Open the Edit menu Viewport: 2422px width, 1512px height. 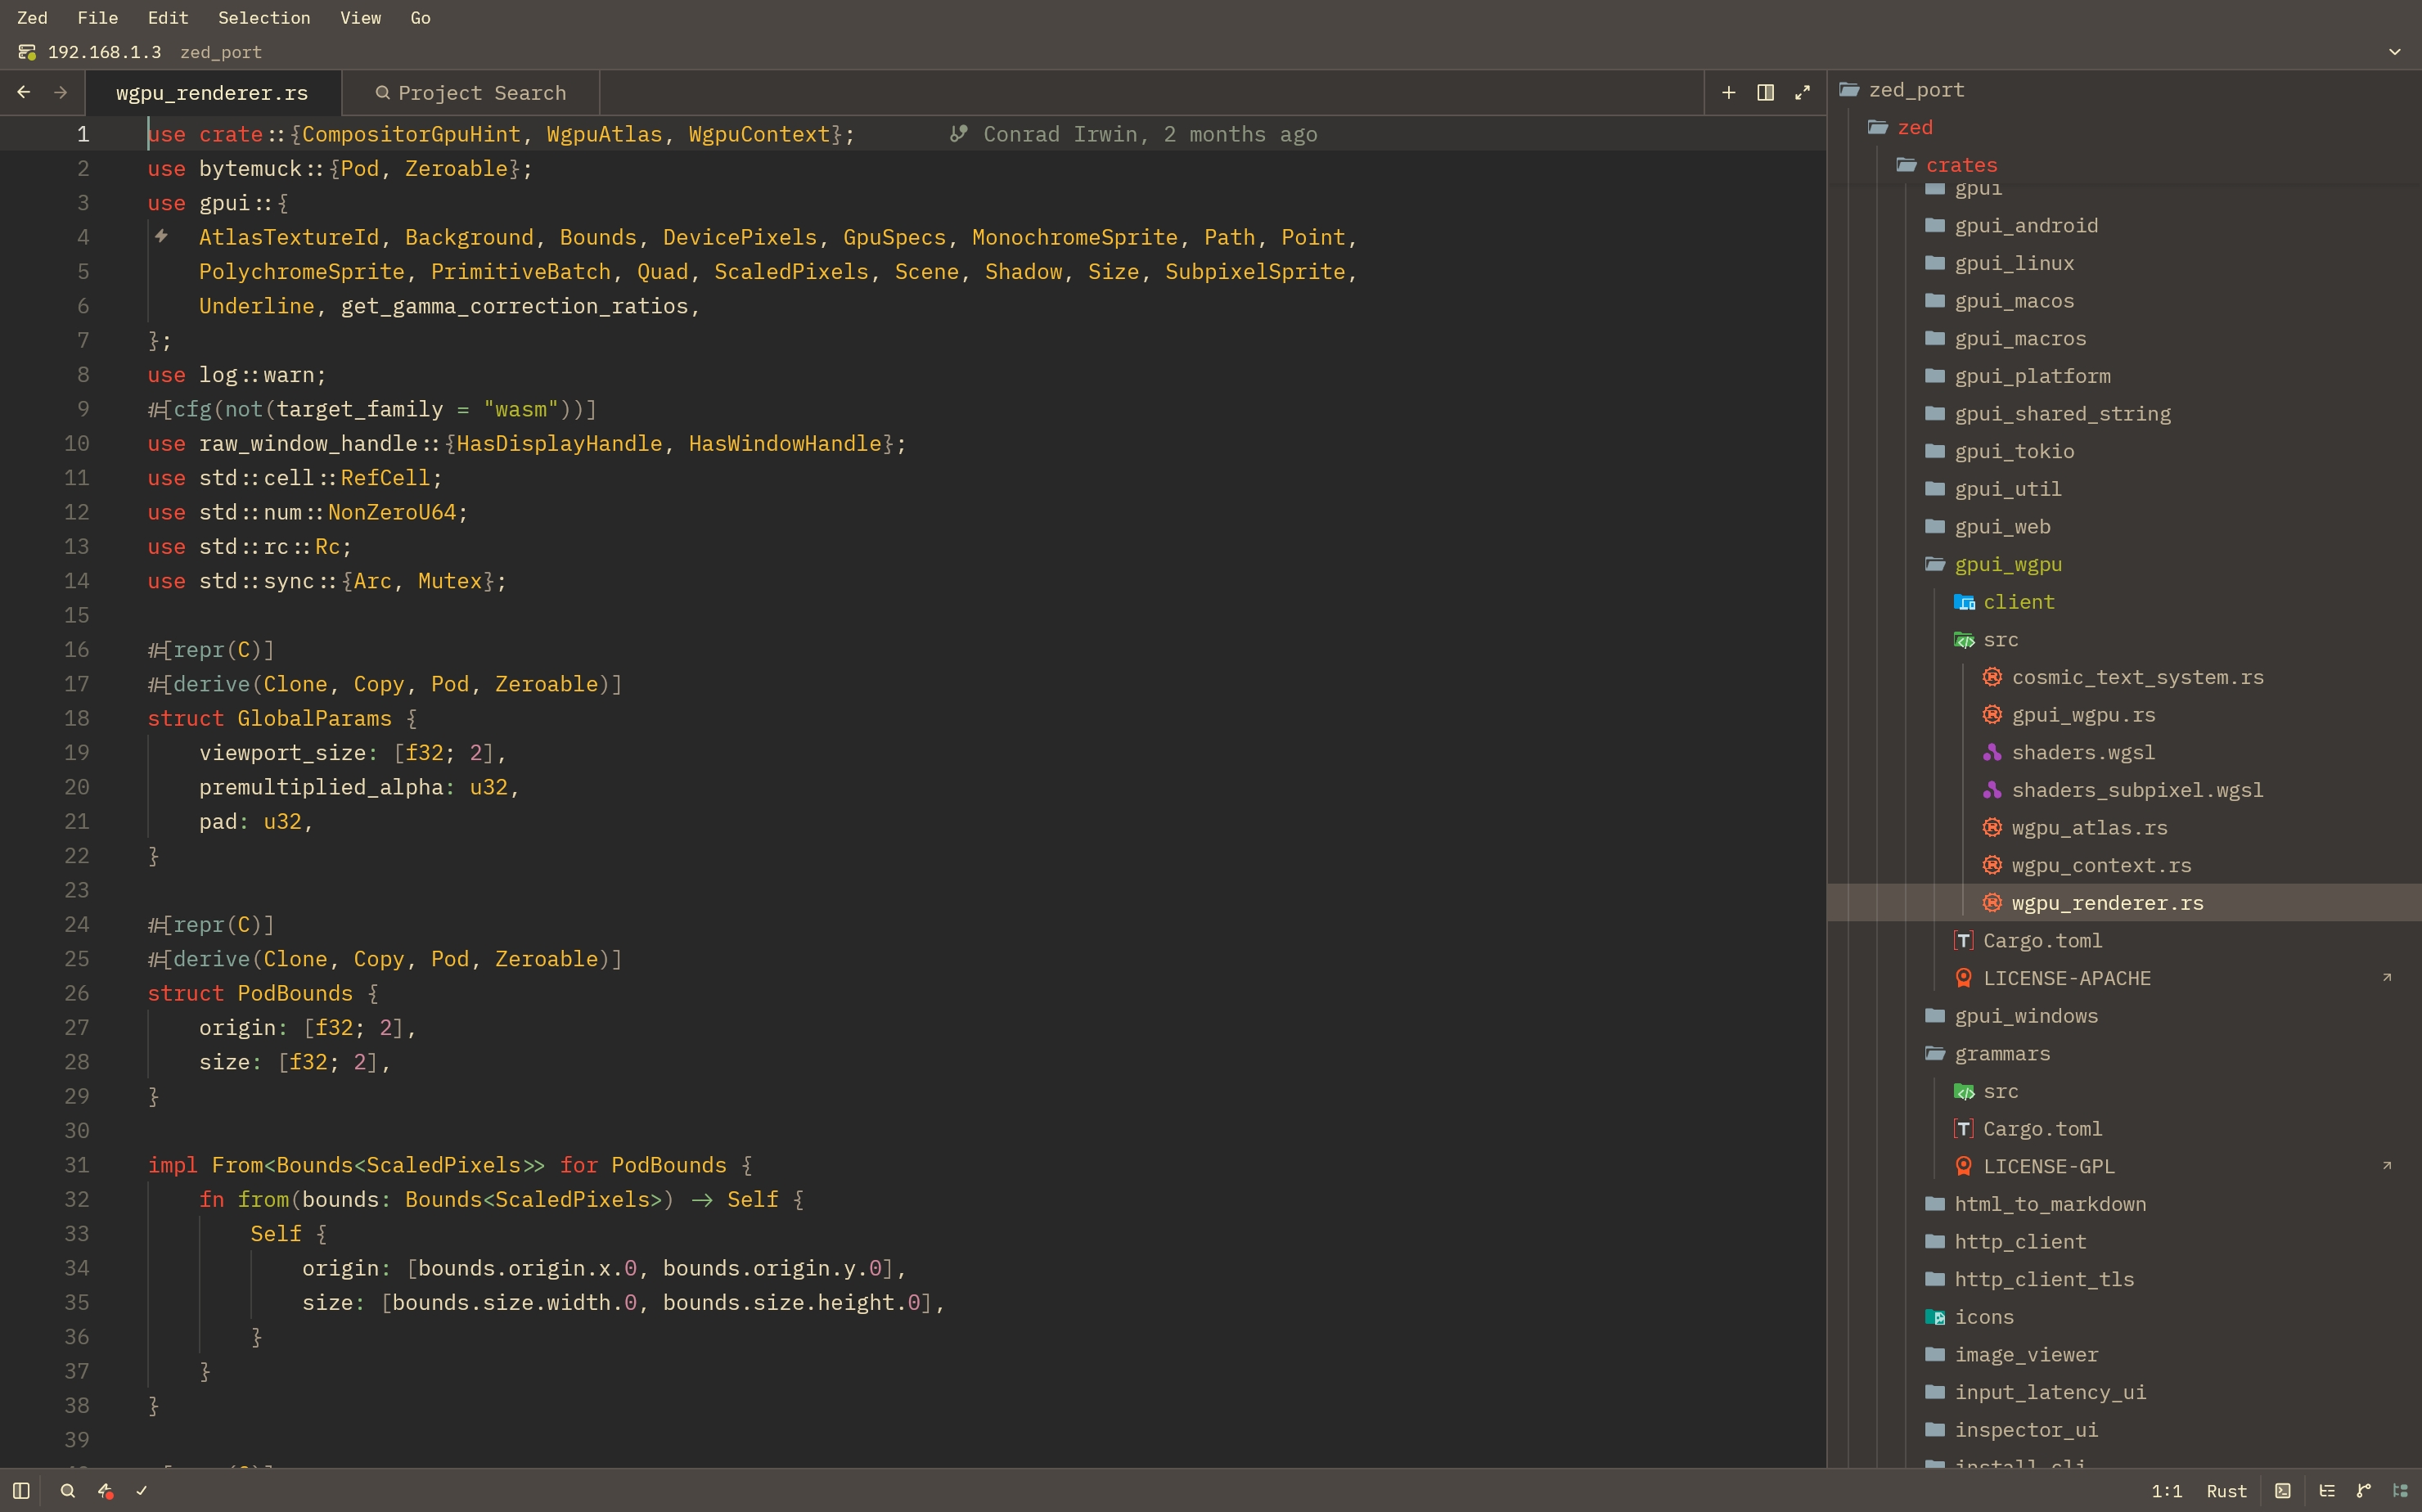(168, 18)
